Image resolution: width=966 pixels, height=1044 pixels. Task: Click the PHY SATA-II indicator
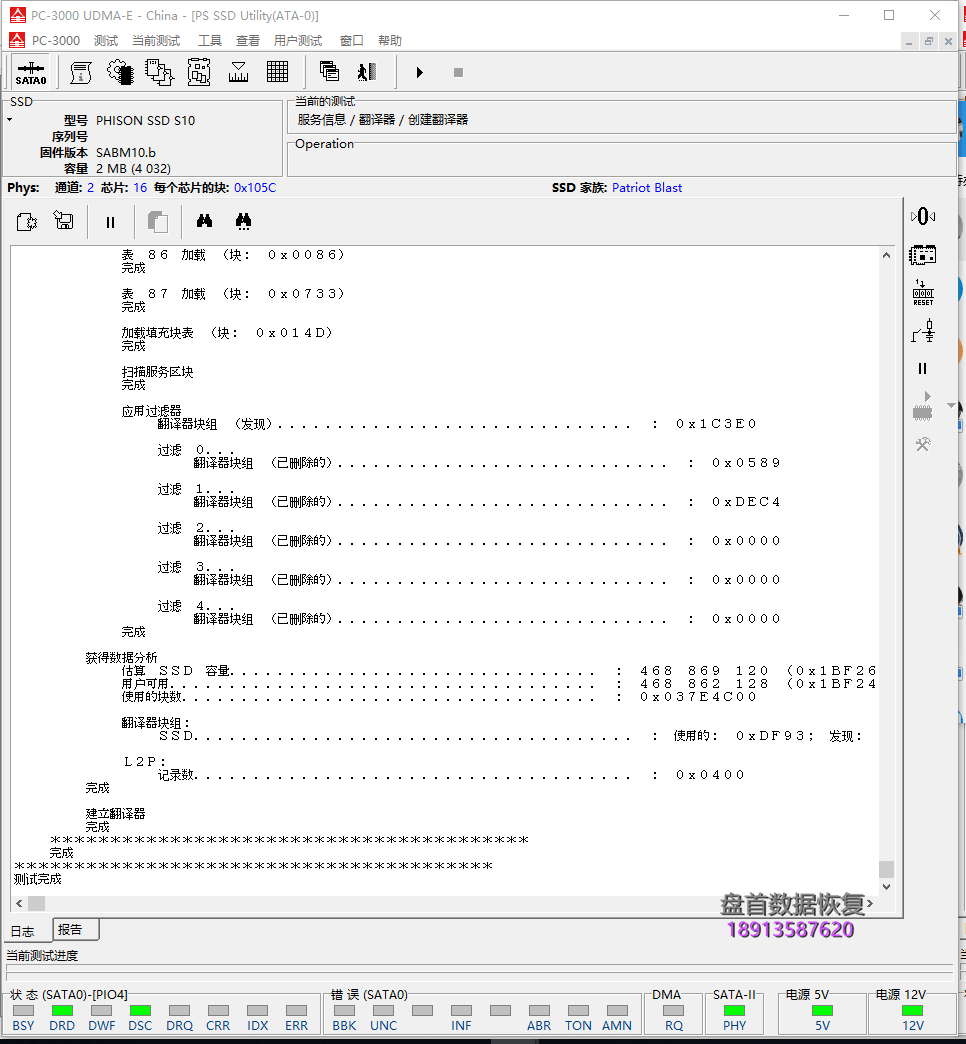[x=734, y=1011]
